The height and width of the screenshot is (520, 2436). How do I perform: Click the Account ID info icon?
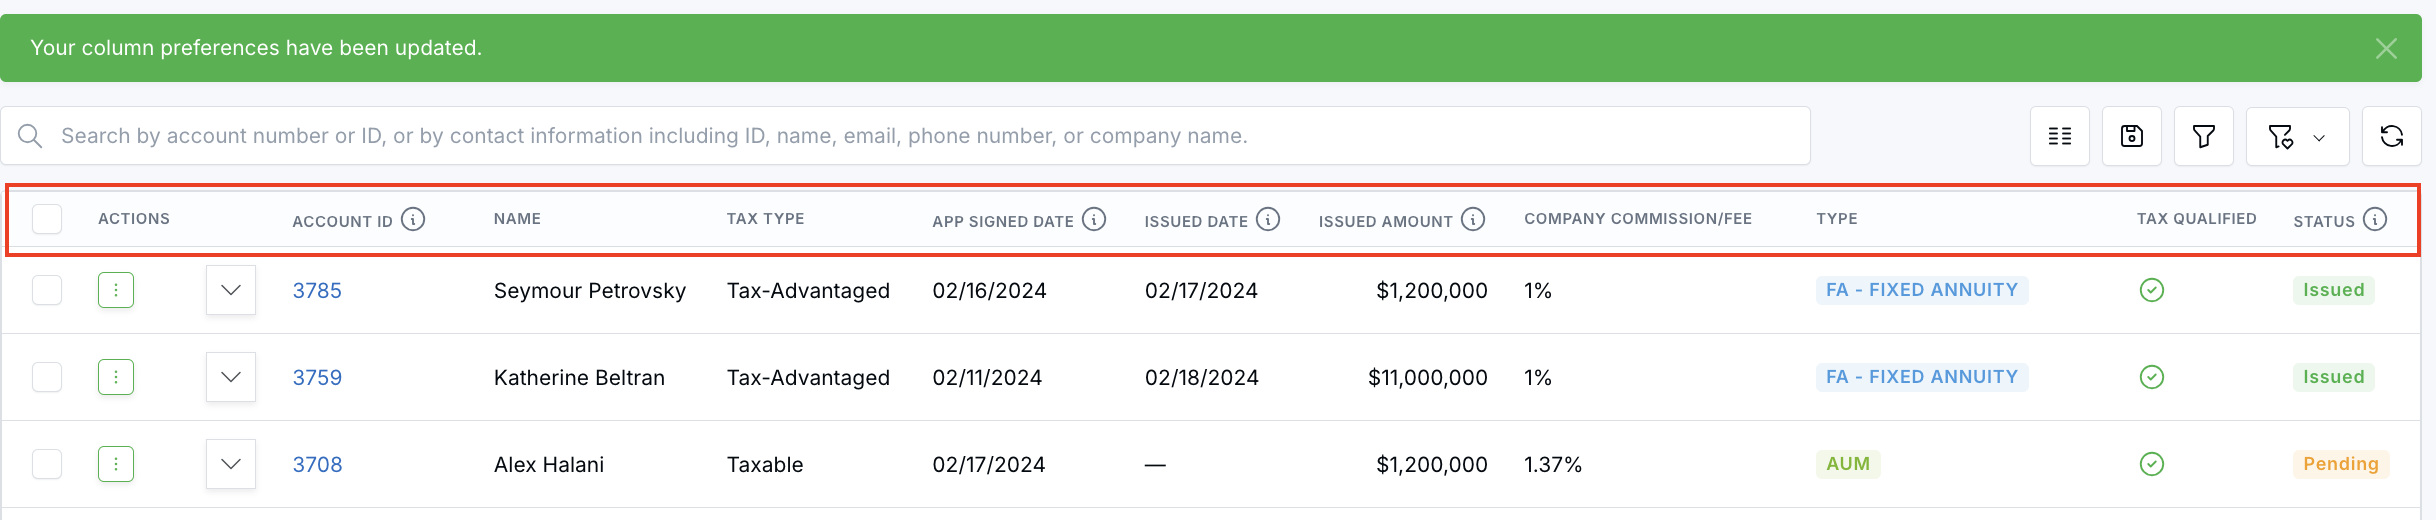pyautogui.click(x=413, y=219)
